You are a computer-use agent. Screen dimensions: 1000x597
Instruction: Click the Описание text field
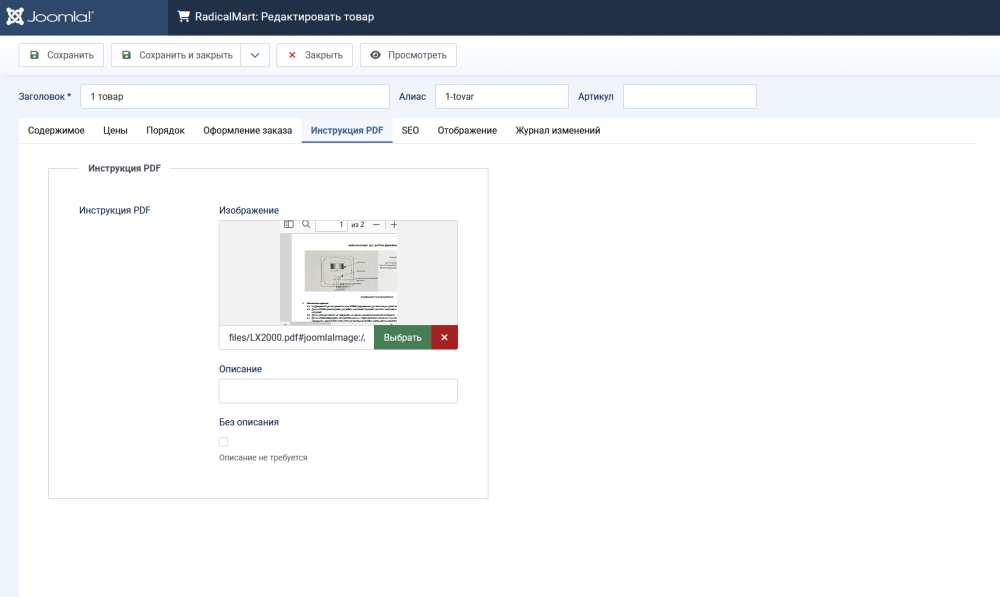(x=338, y=391)
